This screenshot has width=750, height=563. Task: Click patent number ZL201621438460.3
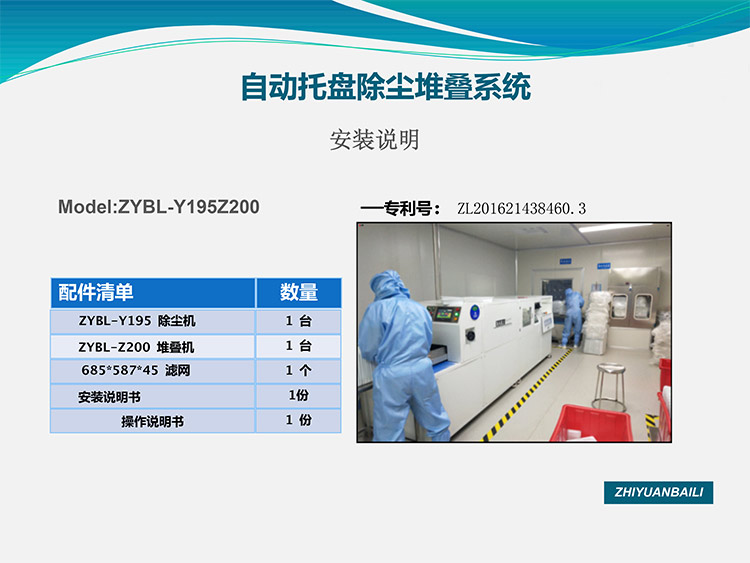[x=521, y=209]
